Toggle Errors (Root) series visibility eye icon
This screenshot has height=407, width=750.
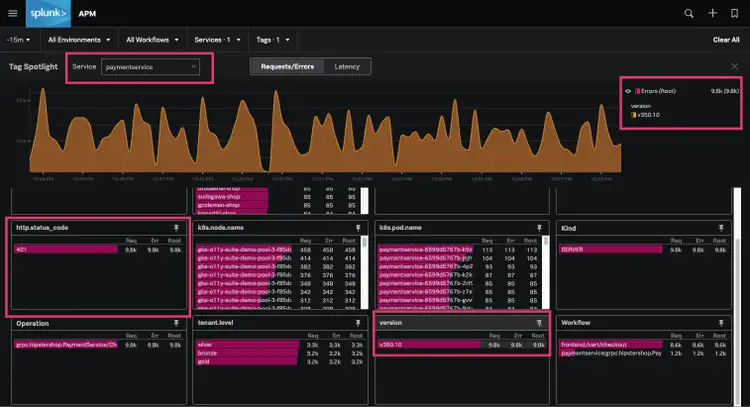(x=627, y=91)
